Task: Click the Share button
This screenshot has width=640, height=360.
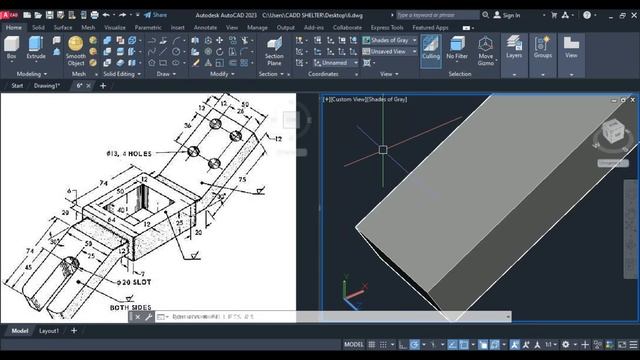Action: click(156, 15)
